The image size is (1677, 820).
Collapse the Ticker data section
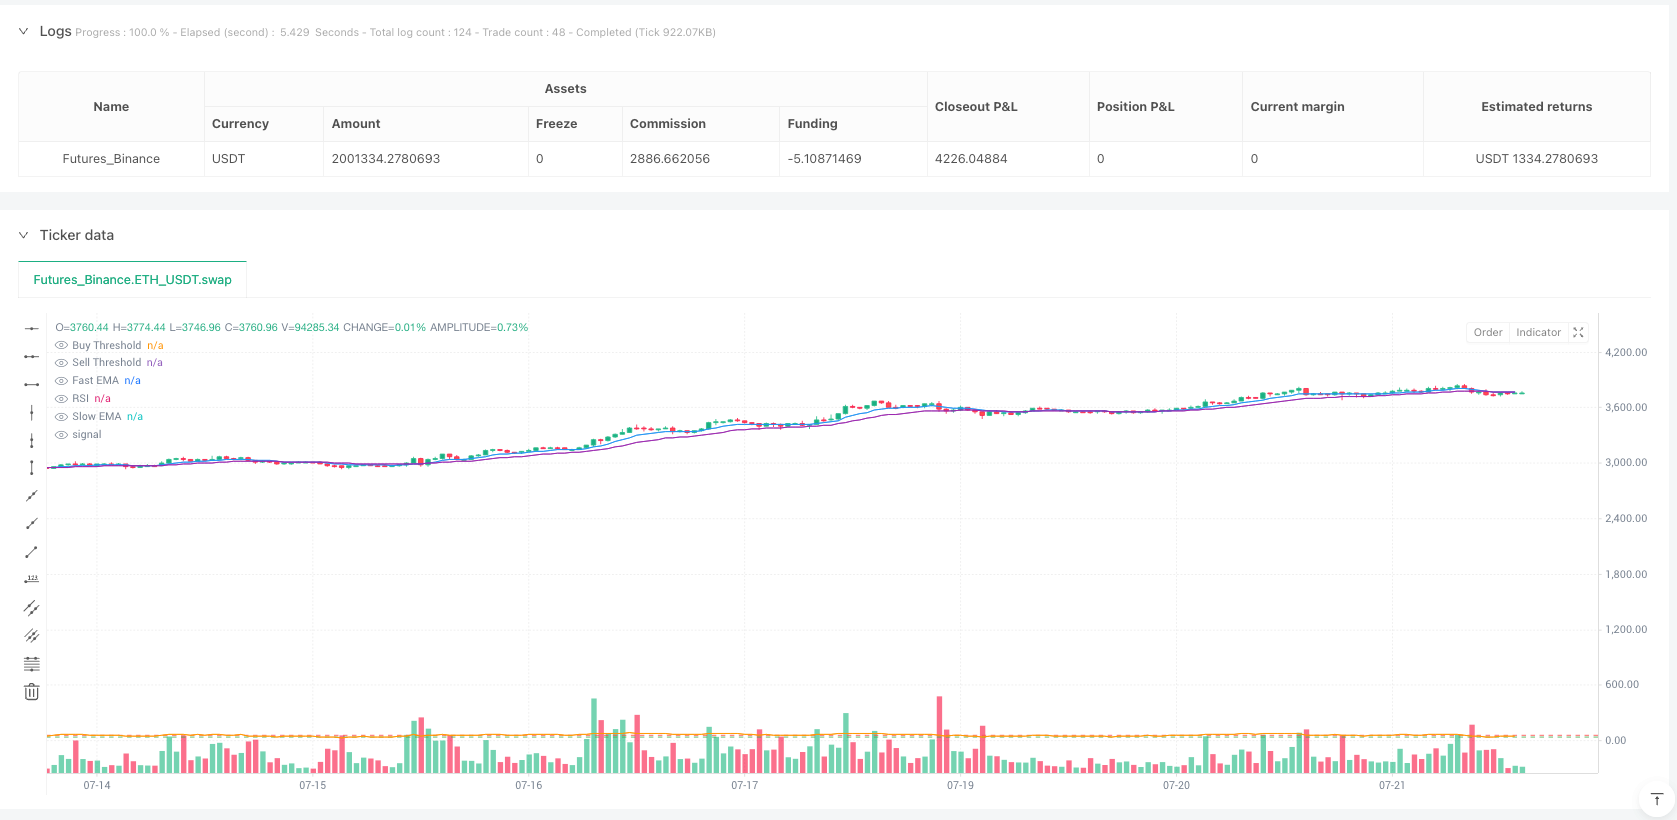[23, 236]
